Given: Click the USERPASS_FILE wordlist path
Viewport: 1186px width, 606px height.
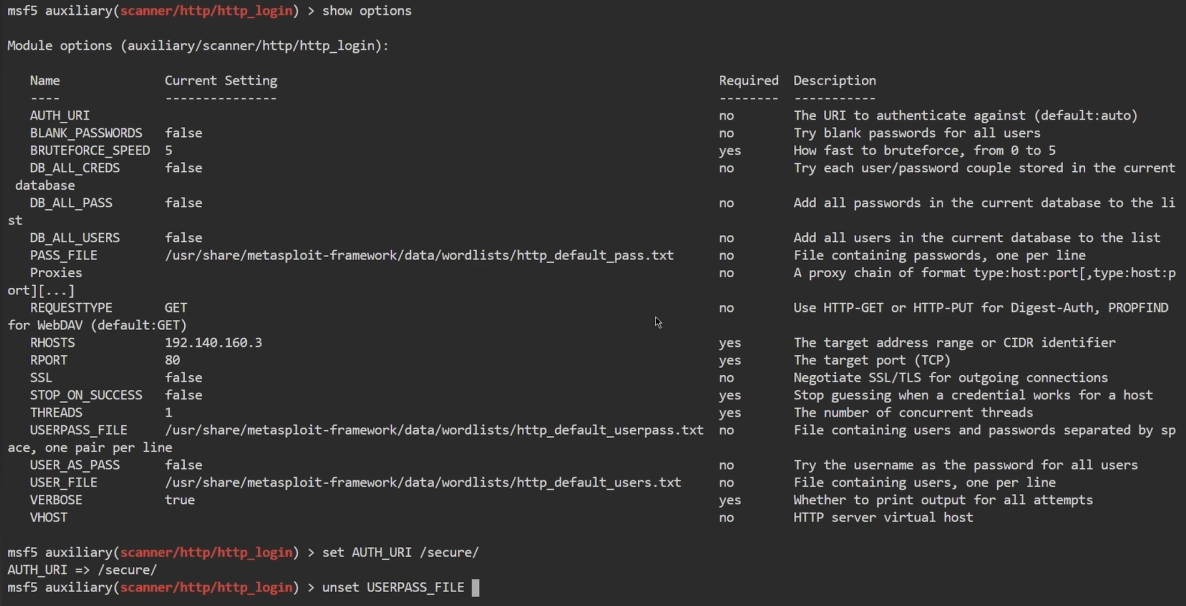Looking at the screenshot, I should (434, 430).
